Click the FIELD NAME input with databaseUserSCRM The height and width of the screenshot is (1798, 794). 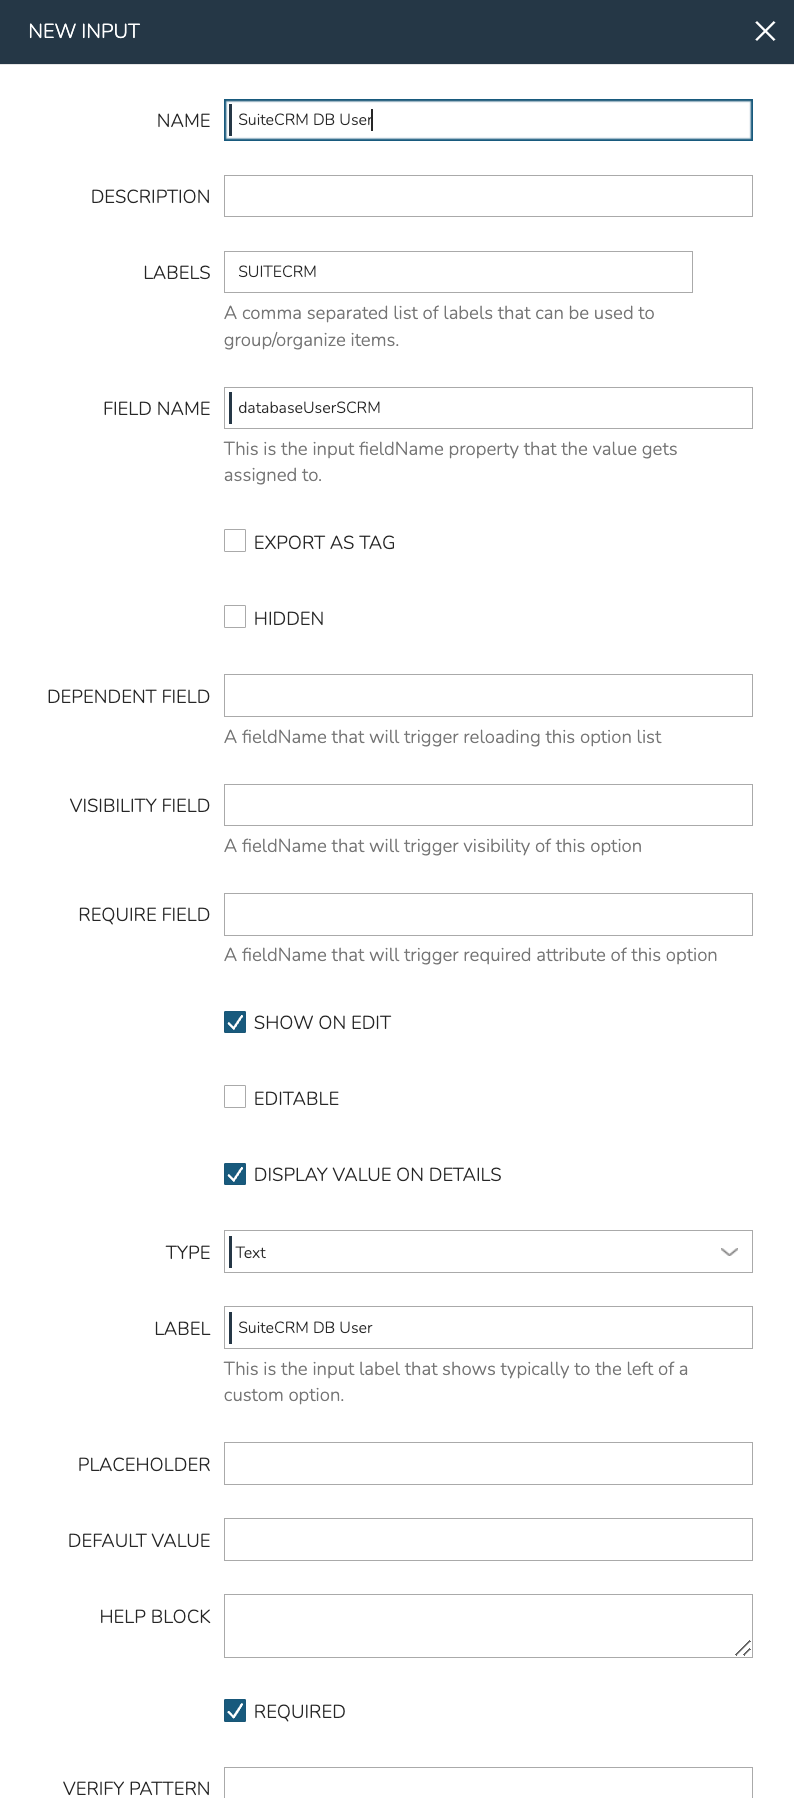click(x=488, y=407)
